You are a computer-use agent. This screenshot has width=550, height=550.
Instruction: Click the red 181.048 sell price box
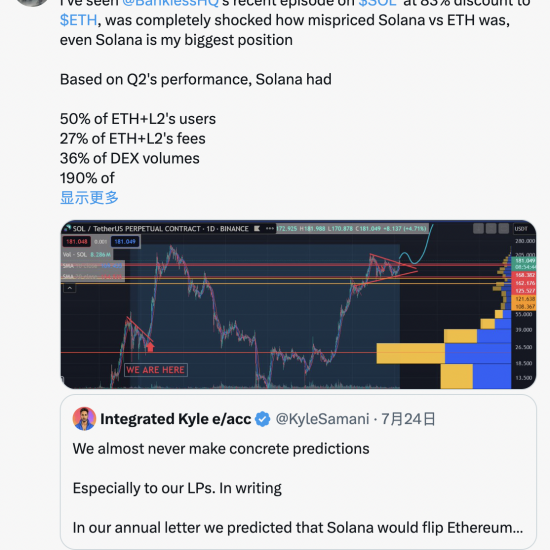[76, 242]
